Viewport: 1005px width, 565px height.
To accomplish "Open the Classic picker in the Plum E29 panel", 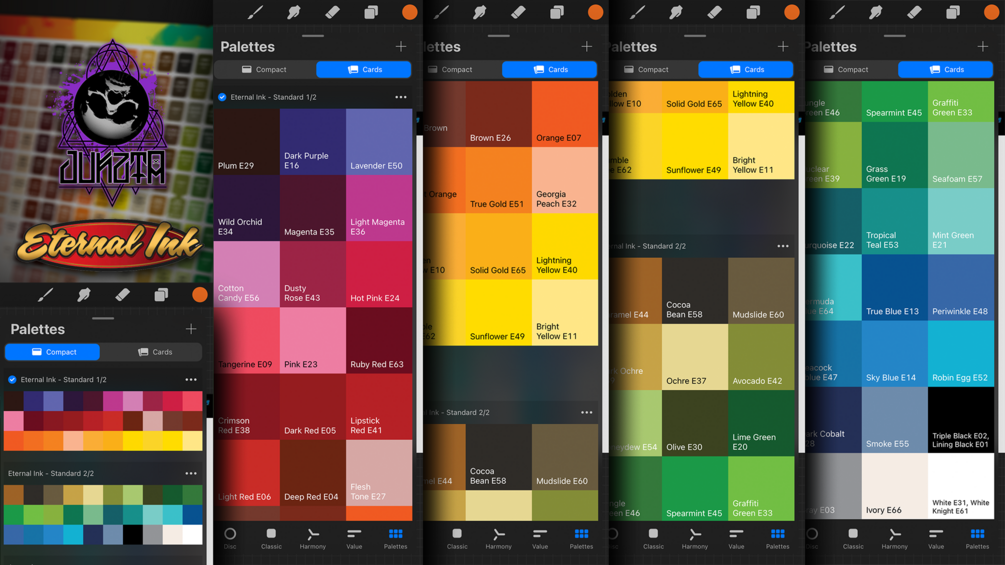I will click(271, 538).
